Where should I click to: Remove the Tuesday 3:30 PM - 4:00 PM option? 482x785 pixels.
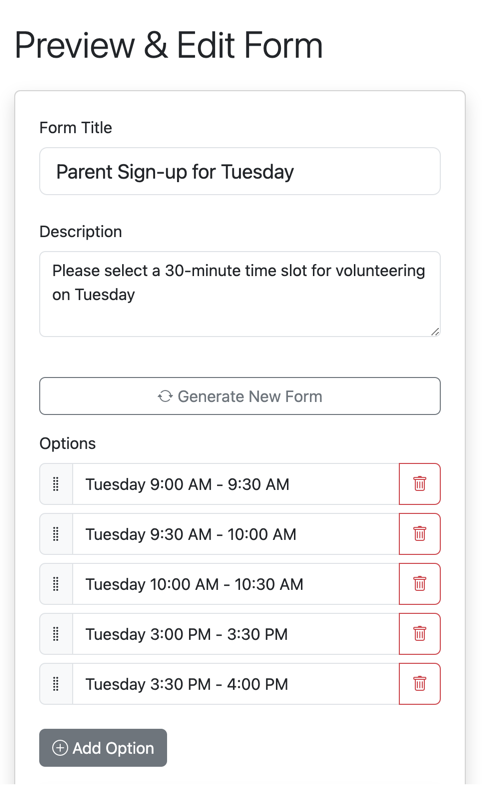click(419, 684)
